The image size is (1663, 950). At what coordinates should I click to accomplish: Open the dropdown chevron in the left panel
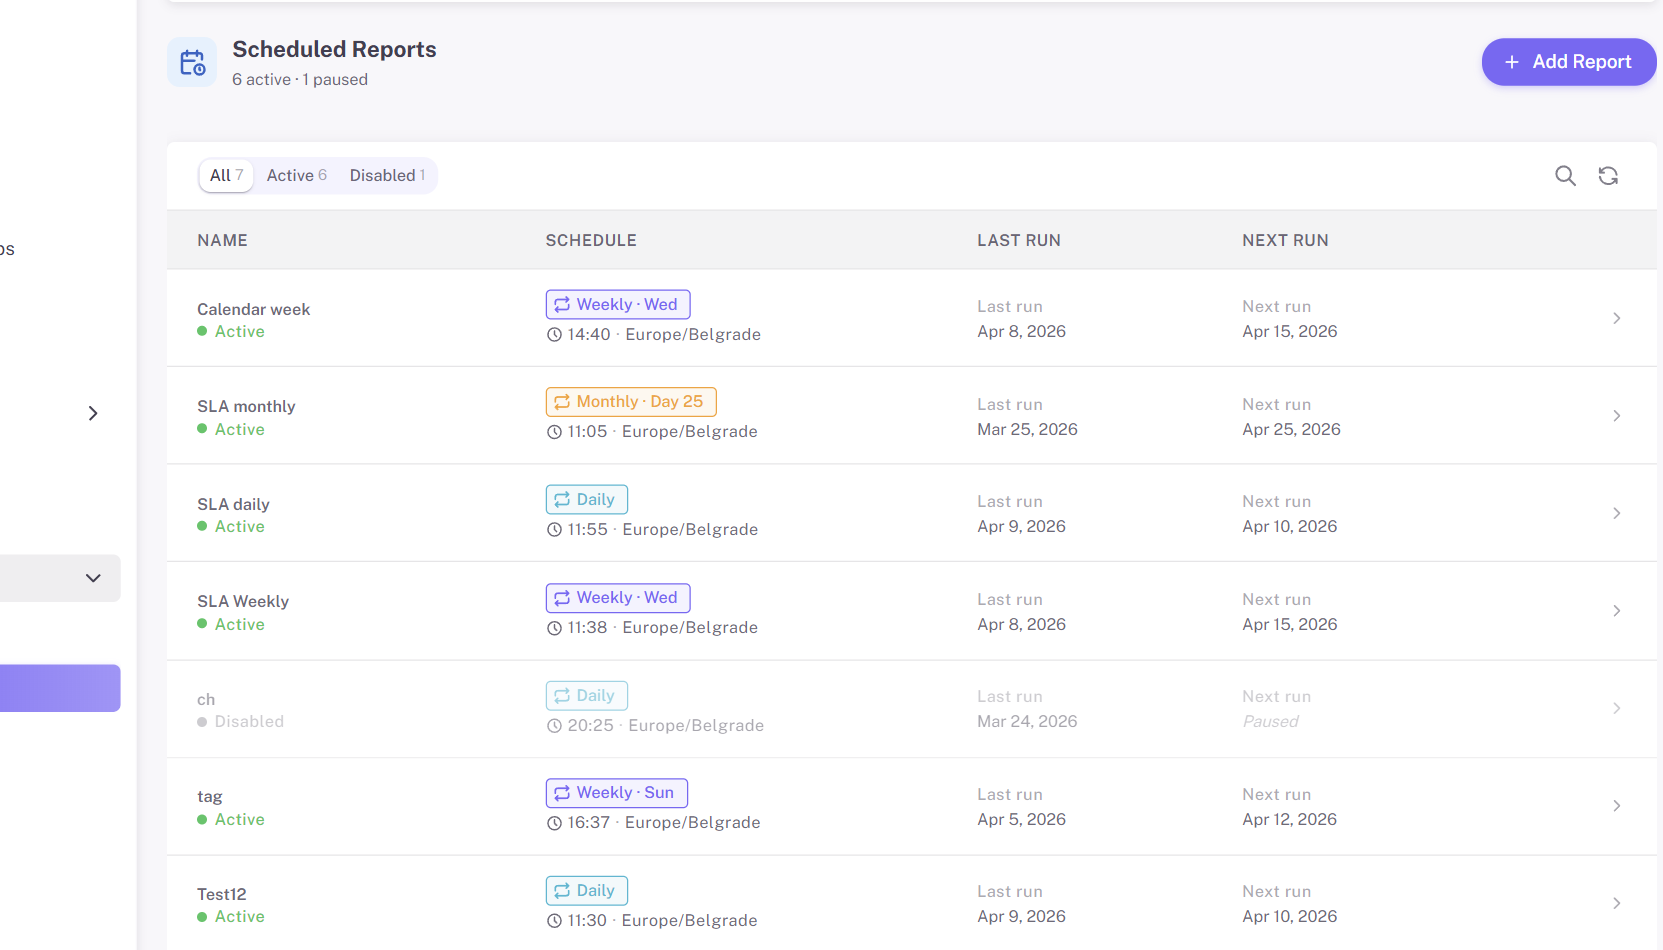pos(93,578)
